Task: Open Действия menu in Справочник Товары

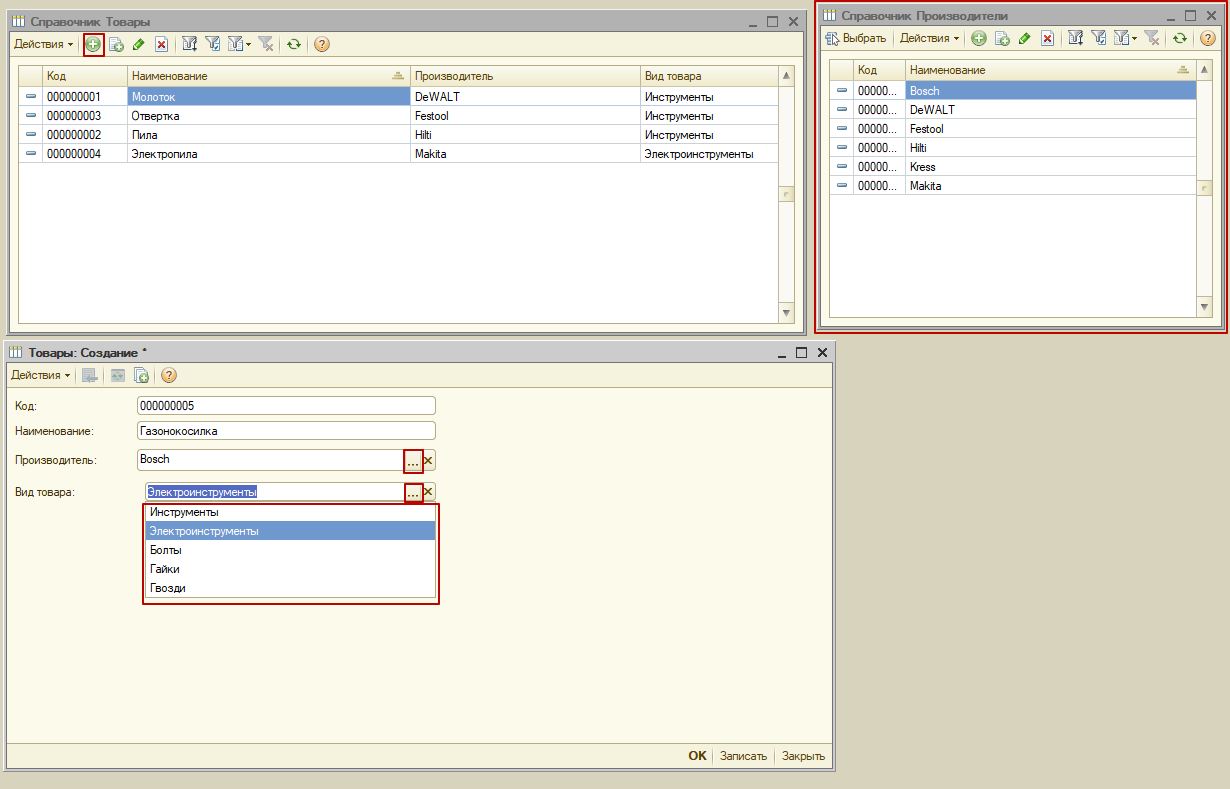Action: point(43,44)
